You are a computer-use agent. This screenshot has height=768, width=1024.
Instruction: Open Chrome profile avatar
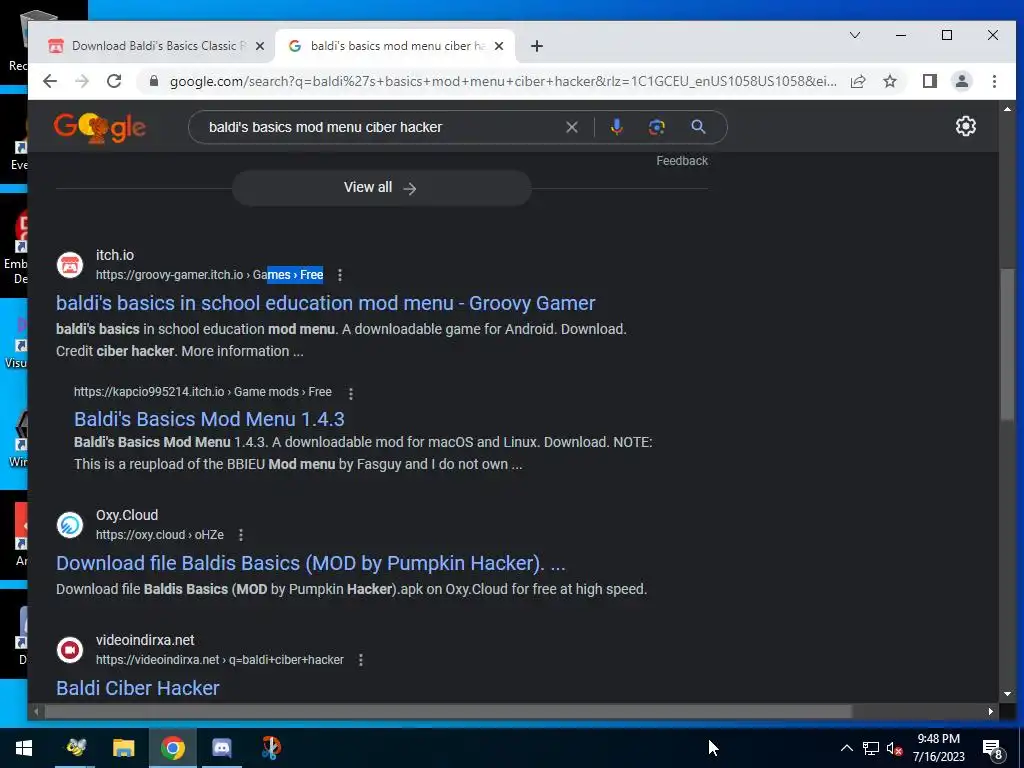961,81
